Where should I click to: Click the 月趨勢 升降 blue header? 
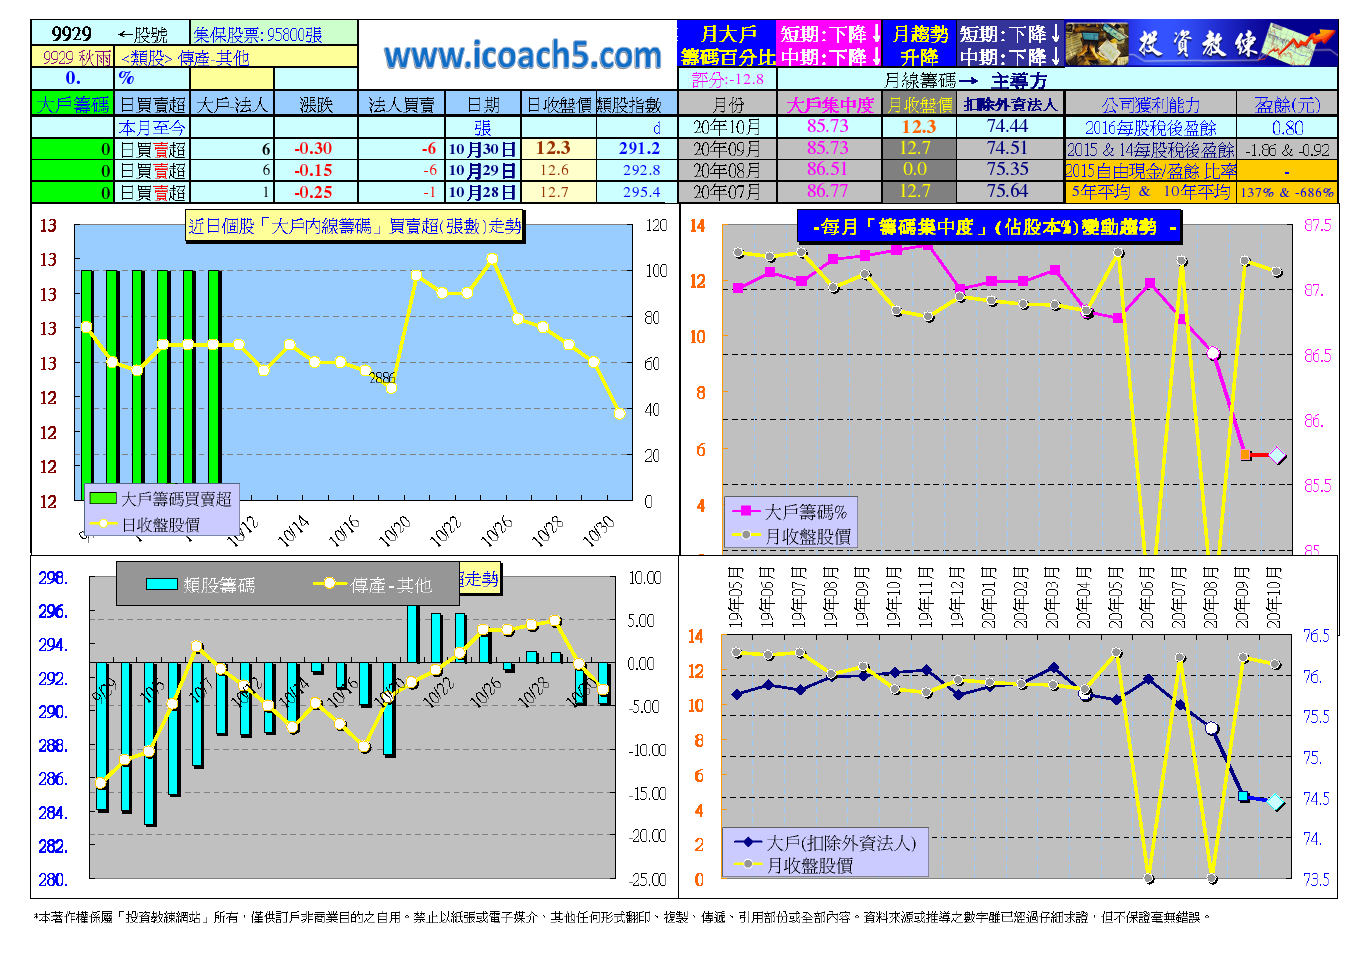pos(919,45)
